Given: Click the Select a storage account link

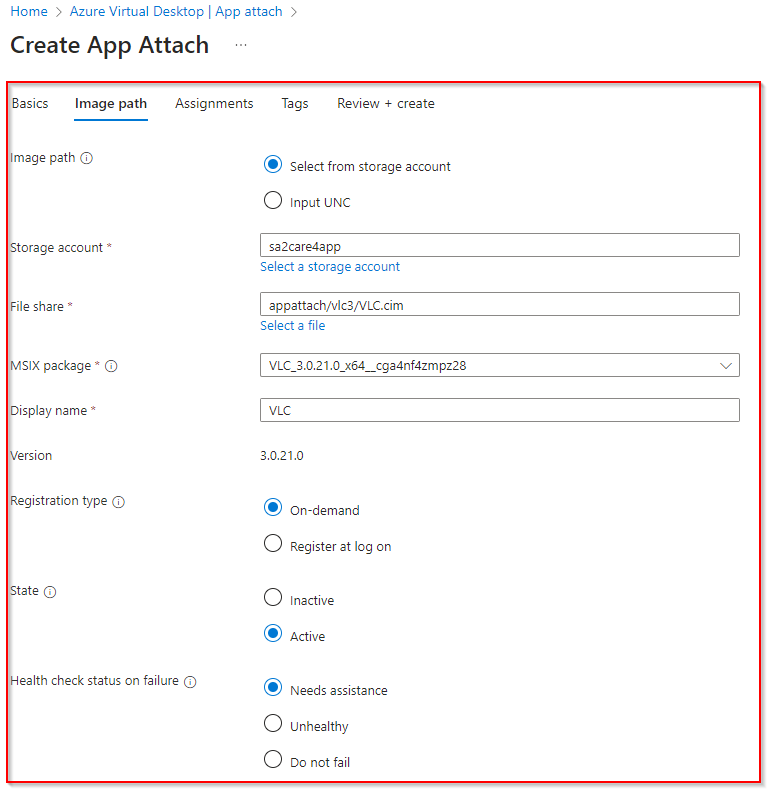Looking at the screenshot, I should [x=330, y=267].
